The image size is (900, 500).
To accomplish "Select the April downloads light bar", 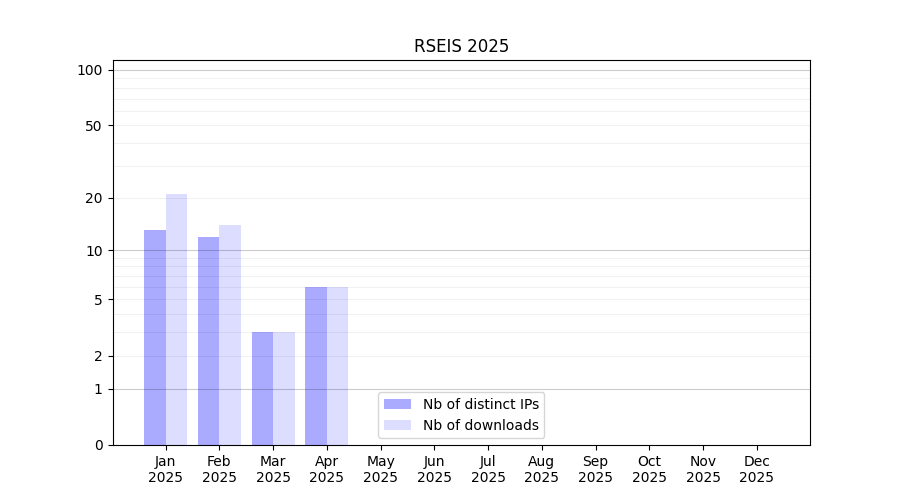I will 338,365.
